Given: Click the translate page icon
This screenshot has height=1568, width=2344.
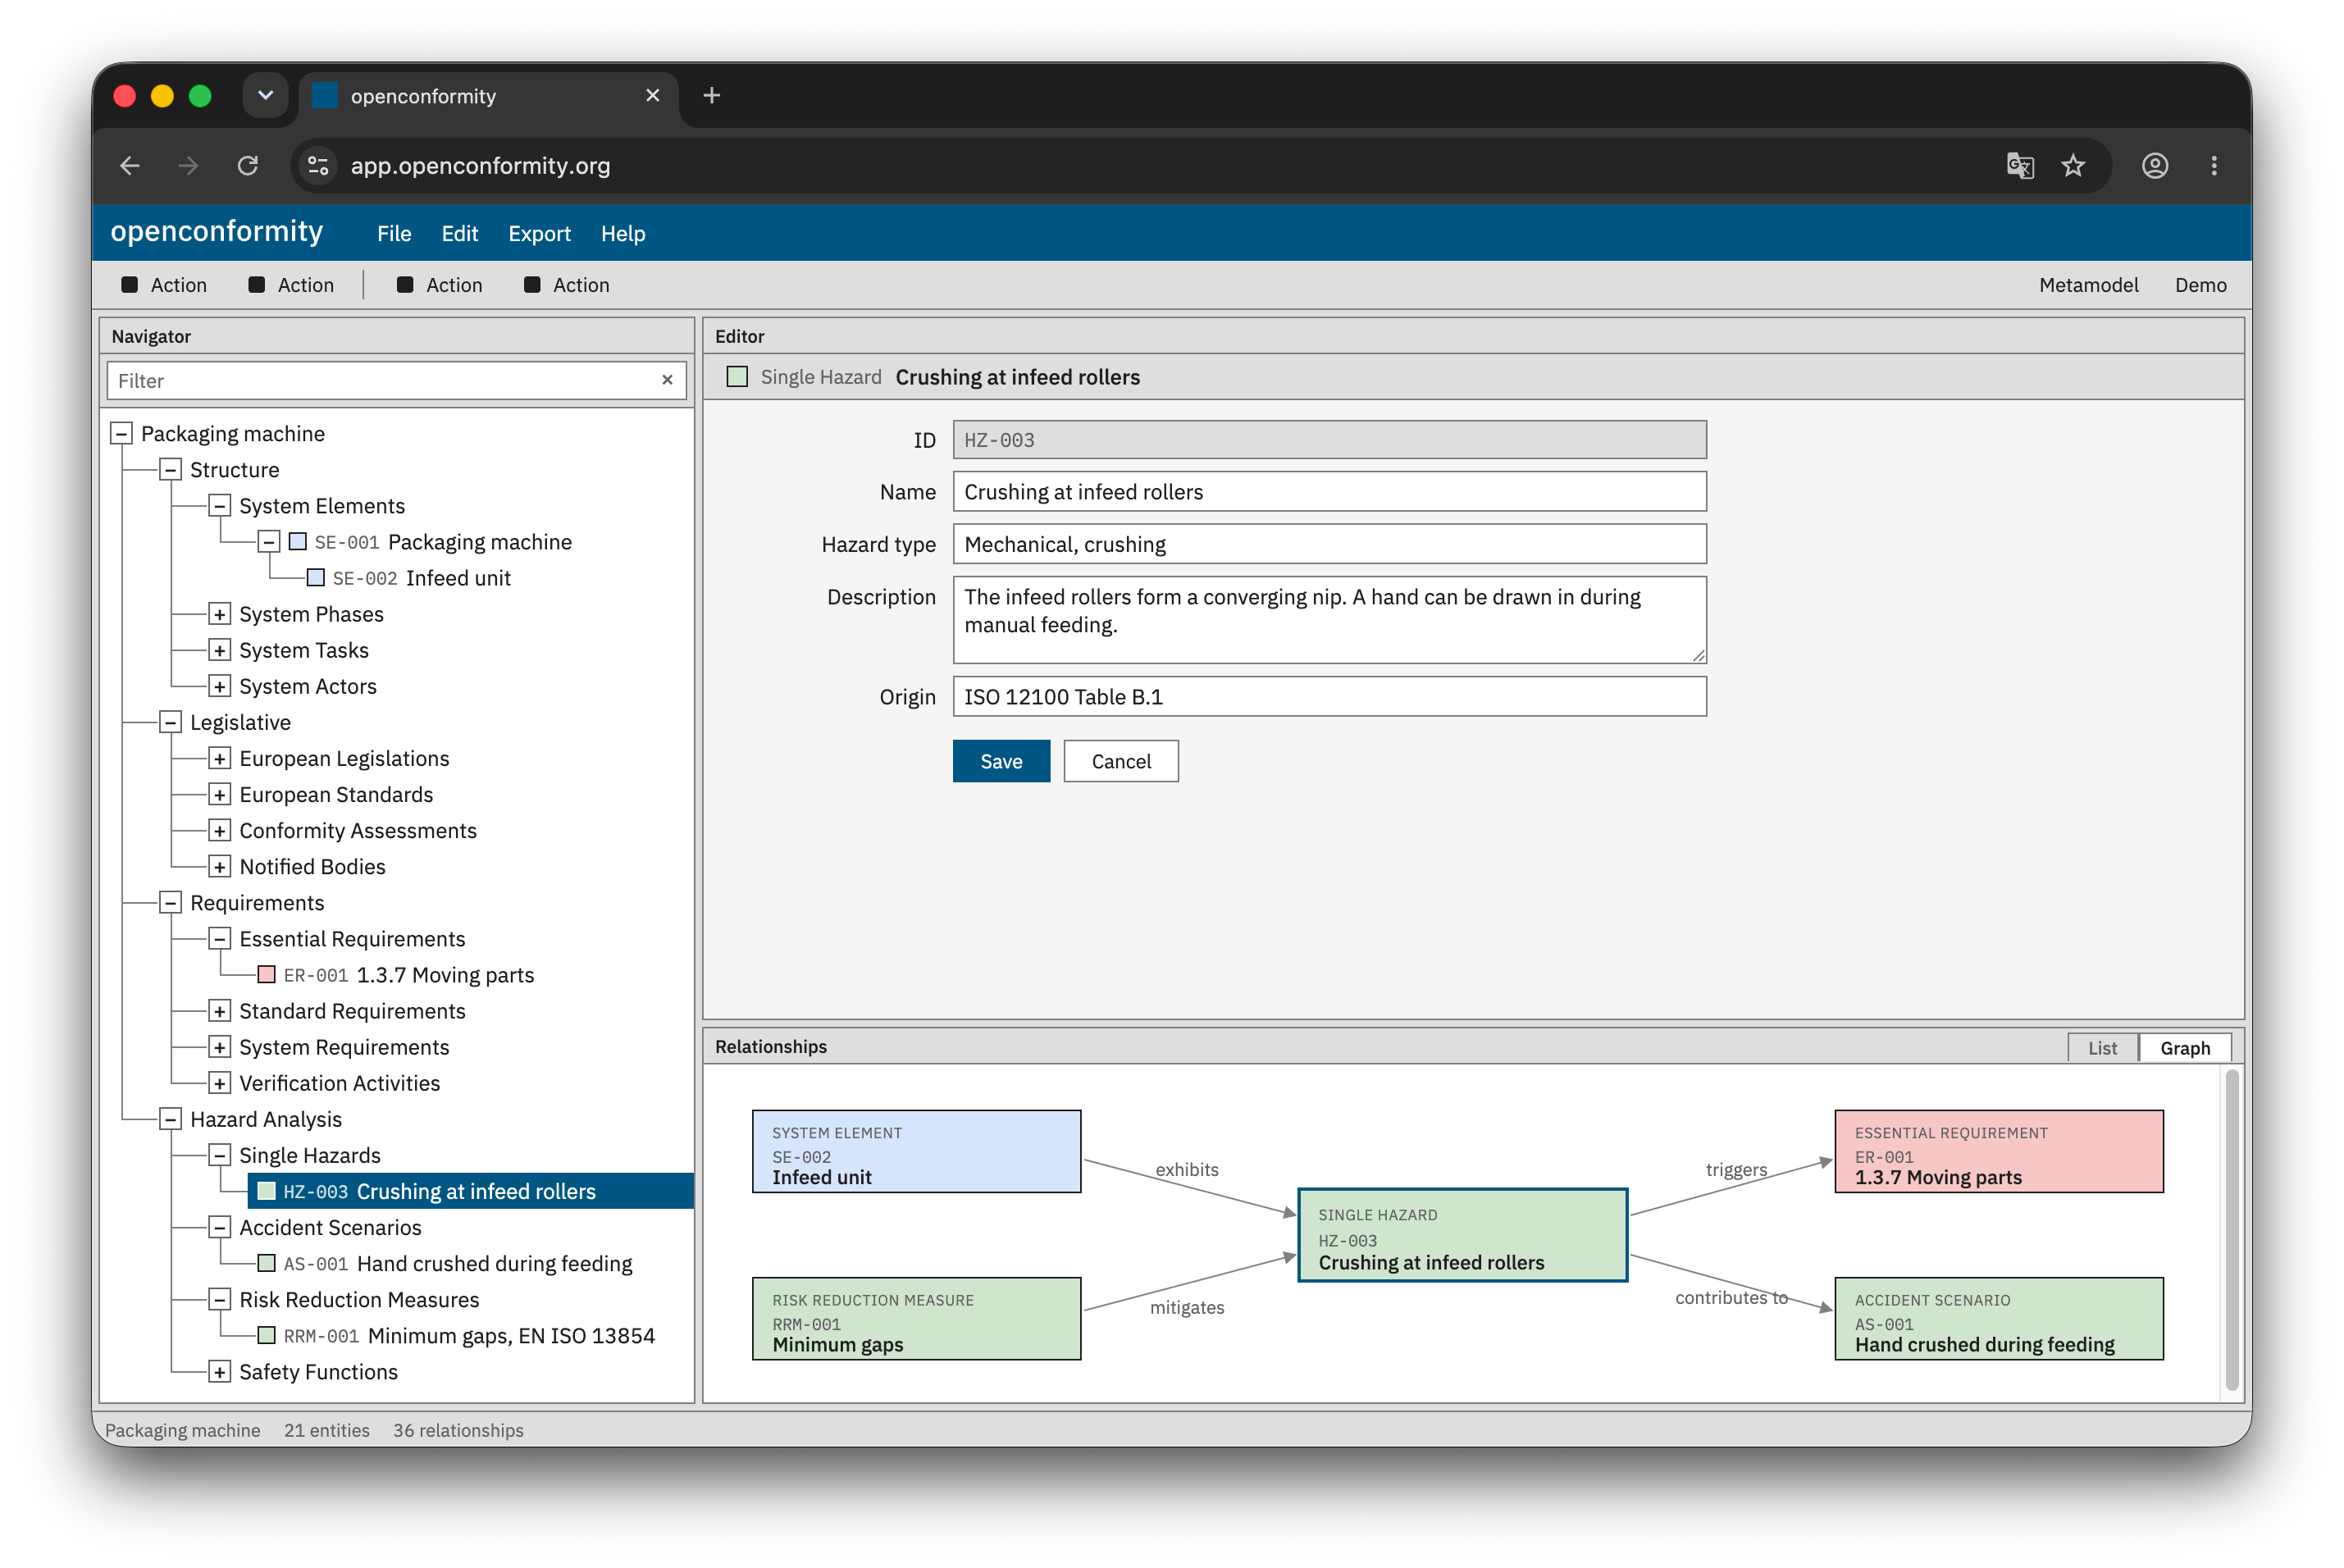Looking at the screenshot, I should 2019,165.
